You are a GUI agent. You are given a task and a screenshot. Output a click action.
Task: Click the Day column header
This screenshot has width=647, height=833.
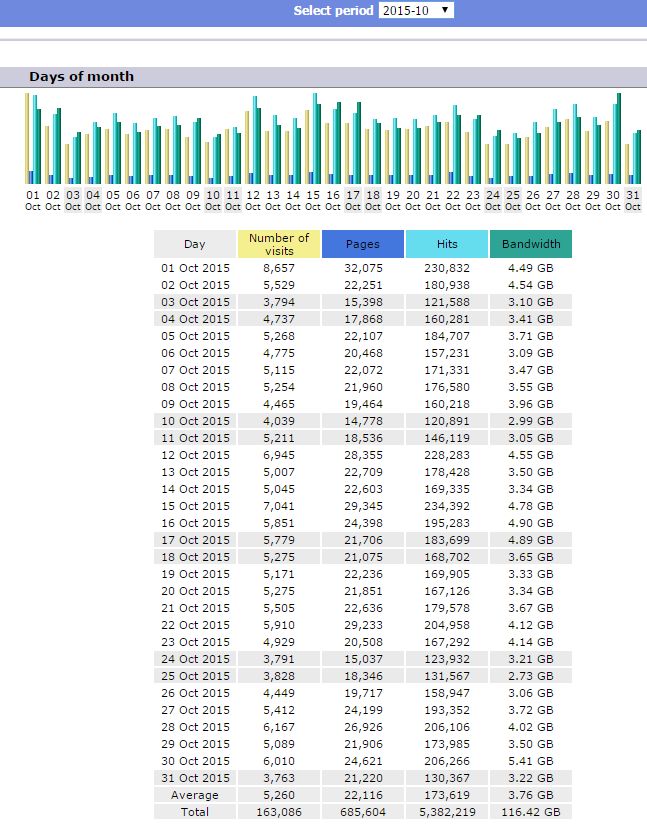[x=195, y=244]
